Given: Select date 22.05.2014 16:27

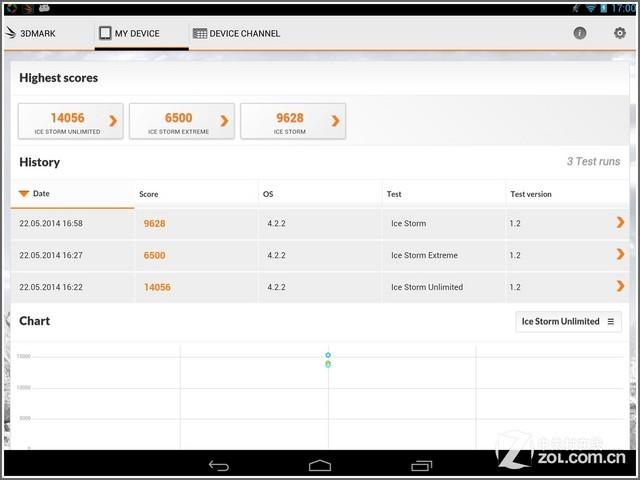Looking at the screenshot, I should [51, 255].
